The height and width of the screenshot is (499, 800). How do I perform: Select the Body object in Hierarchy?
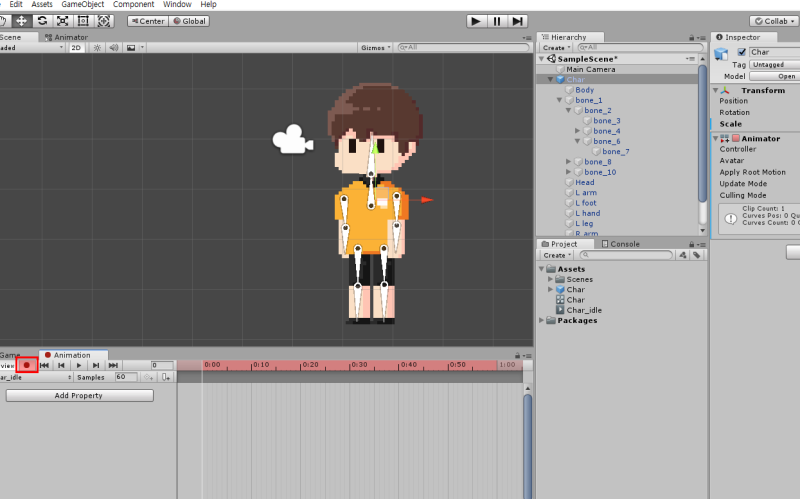[585, 90]
